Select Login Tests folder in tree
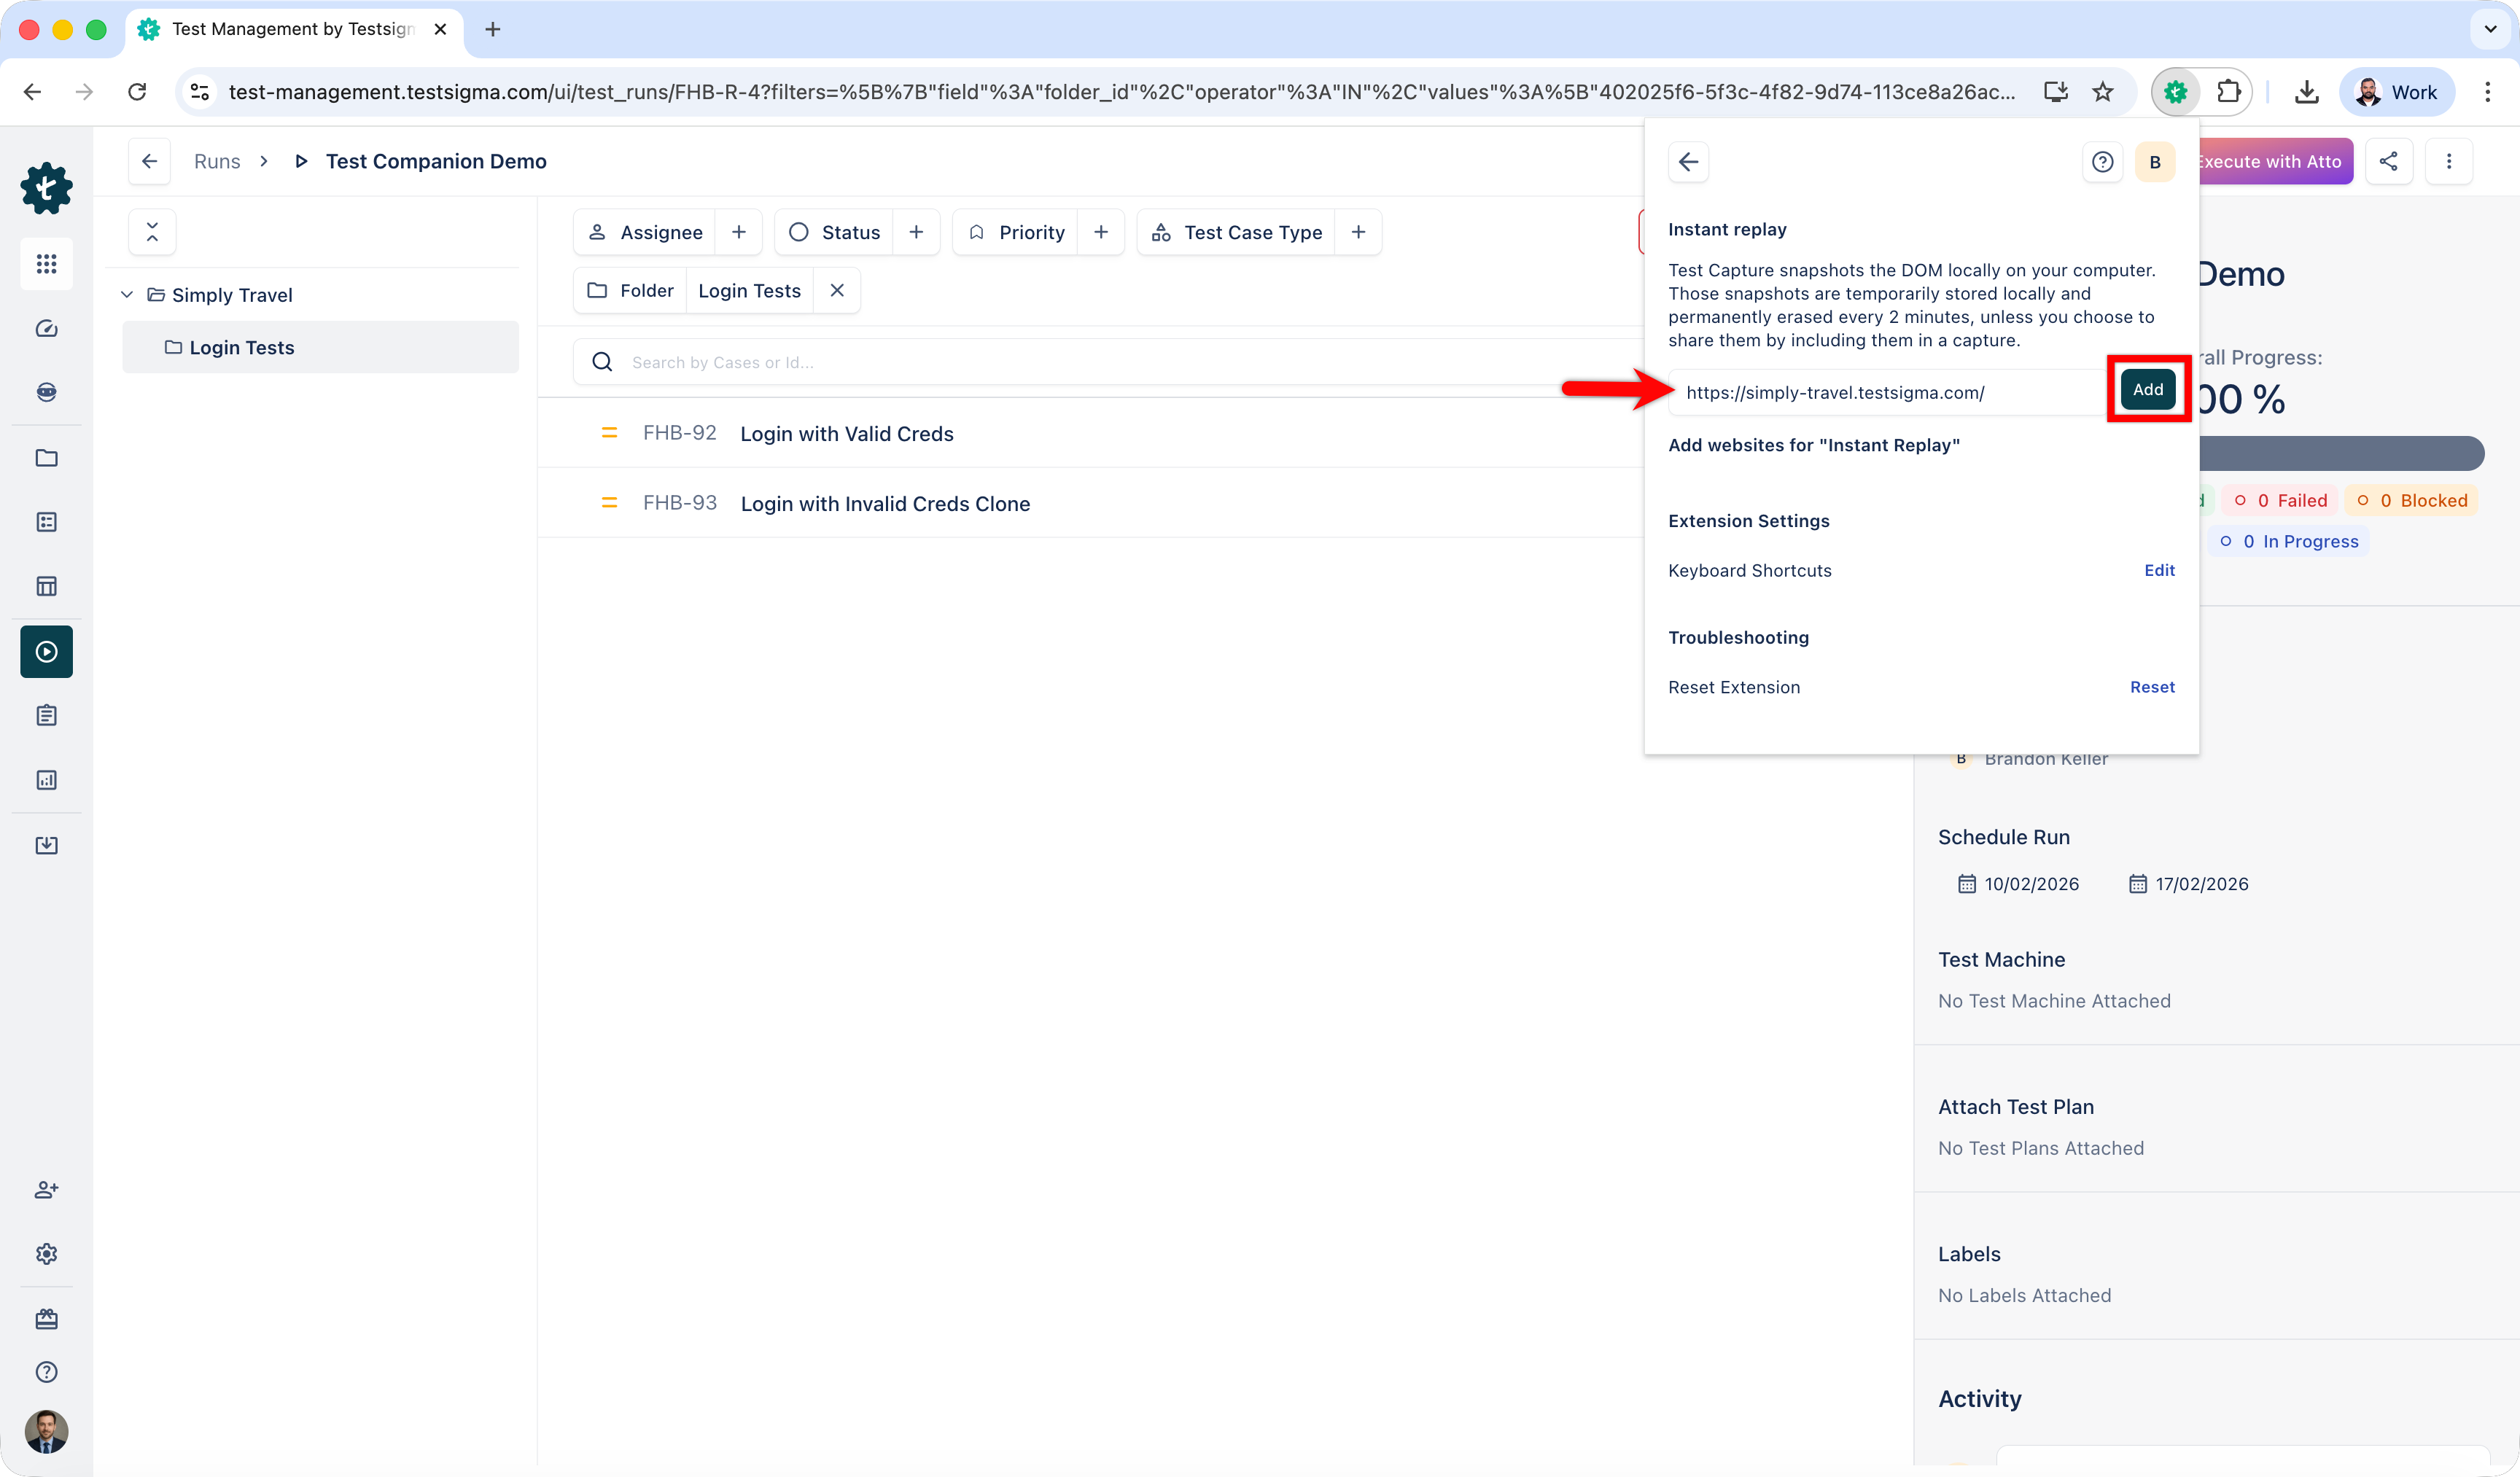 pyautogui.click(x=241, y=347)
